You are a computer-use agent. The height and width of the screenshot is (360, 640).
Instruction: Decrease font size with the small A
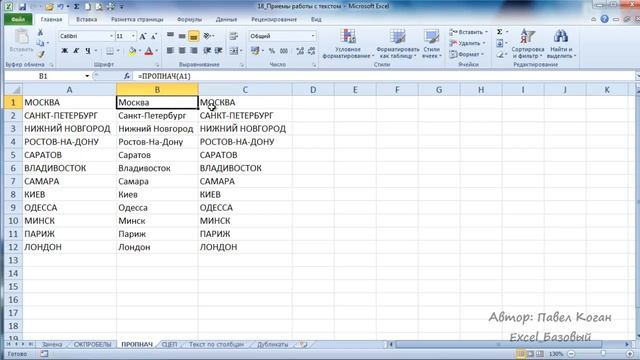(154, 36)
